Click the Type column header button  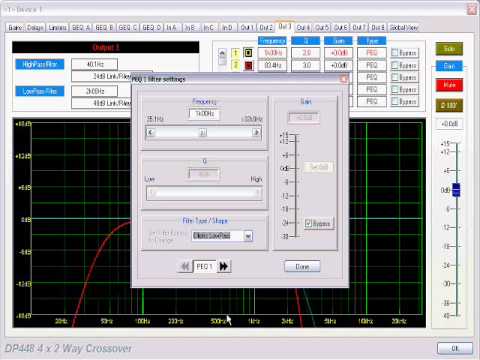pos(372,41)
